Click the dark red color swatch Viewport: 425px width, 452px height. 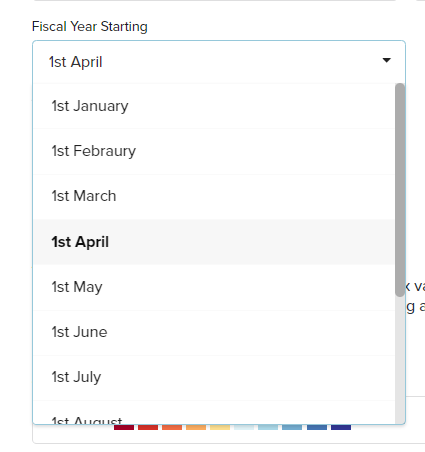coord(124,427)
